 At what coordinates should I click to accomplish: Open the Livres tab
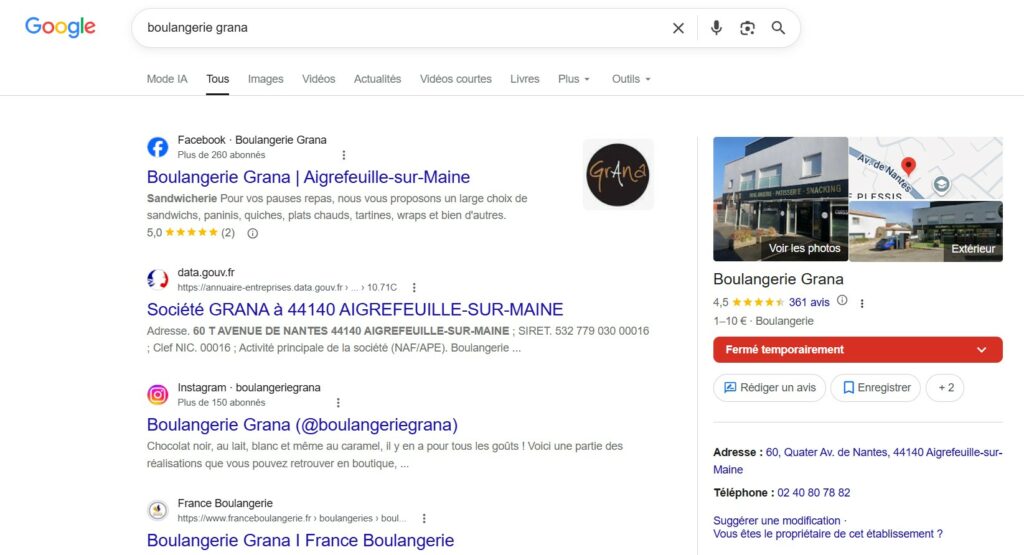coord(525,79)
